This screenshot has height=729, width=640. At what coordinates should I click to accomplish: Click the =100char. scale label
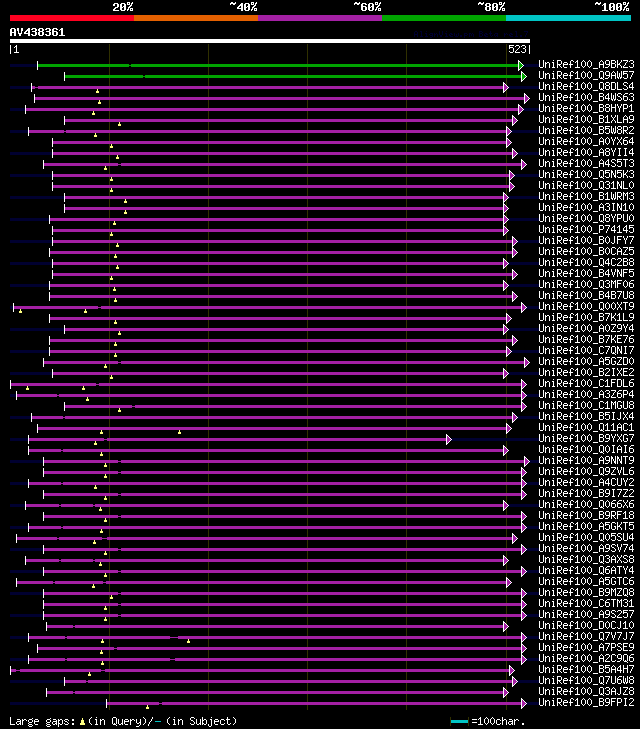point(498,721)
